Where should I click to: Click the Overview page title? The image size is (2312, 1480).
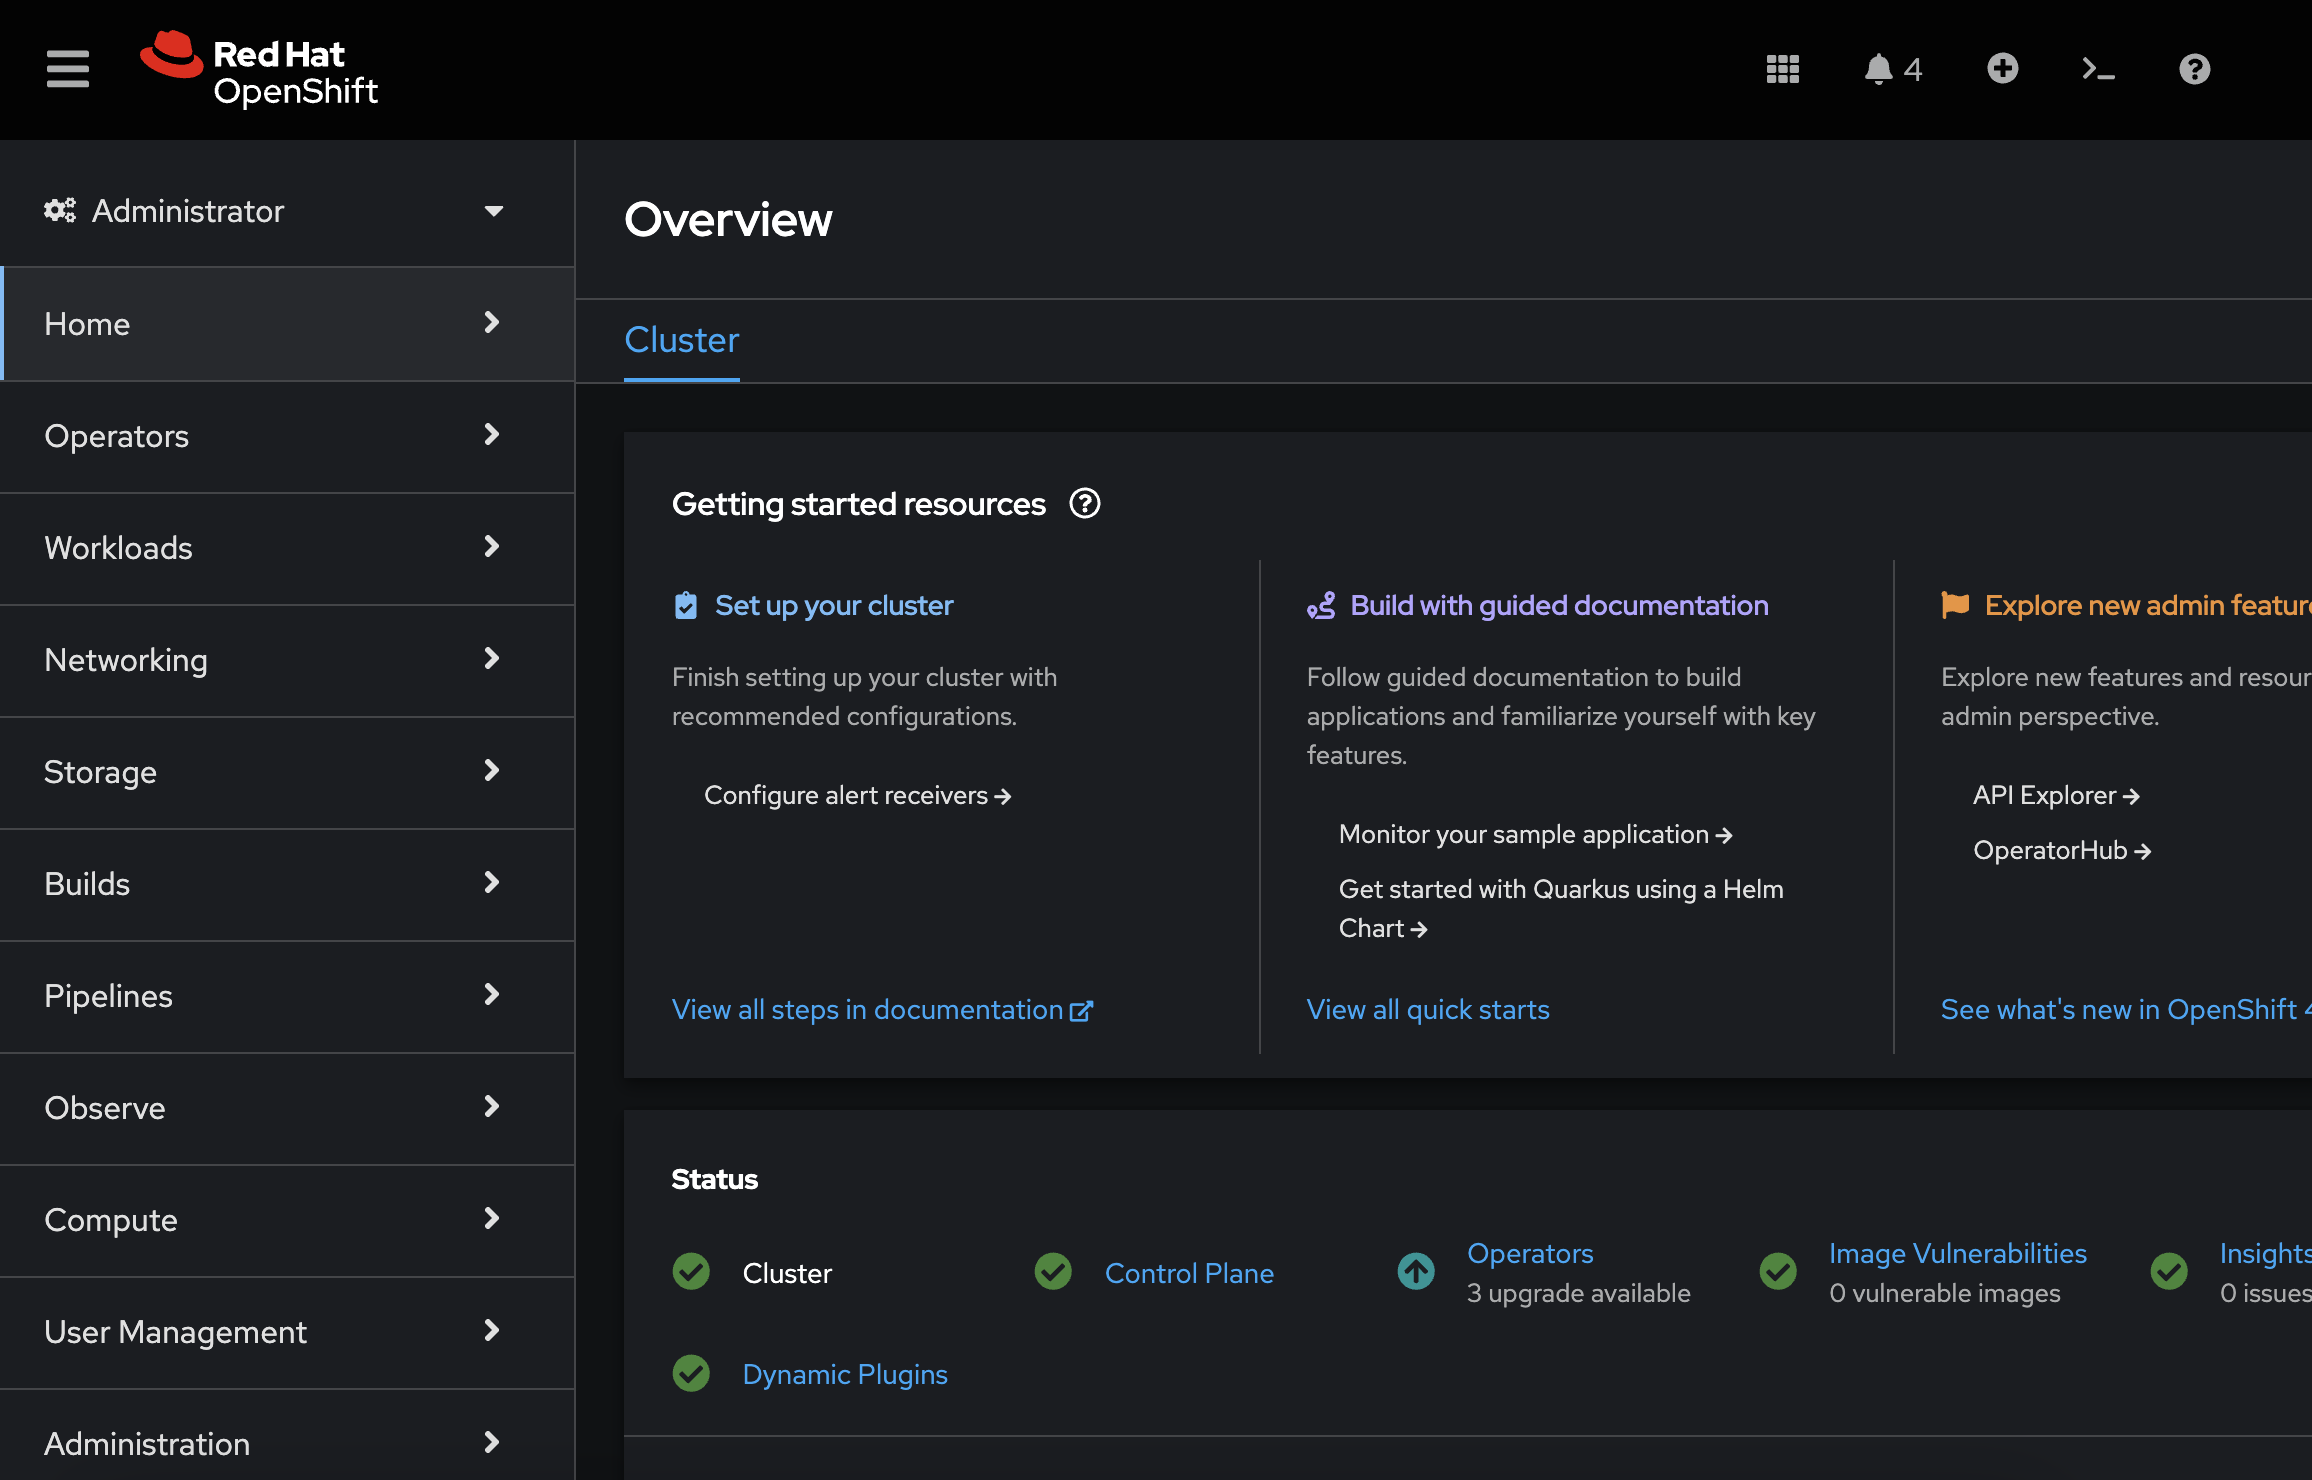728,219
